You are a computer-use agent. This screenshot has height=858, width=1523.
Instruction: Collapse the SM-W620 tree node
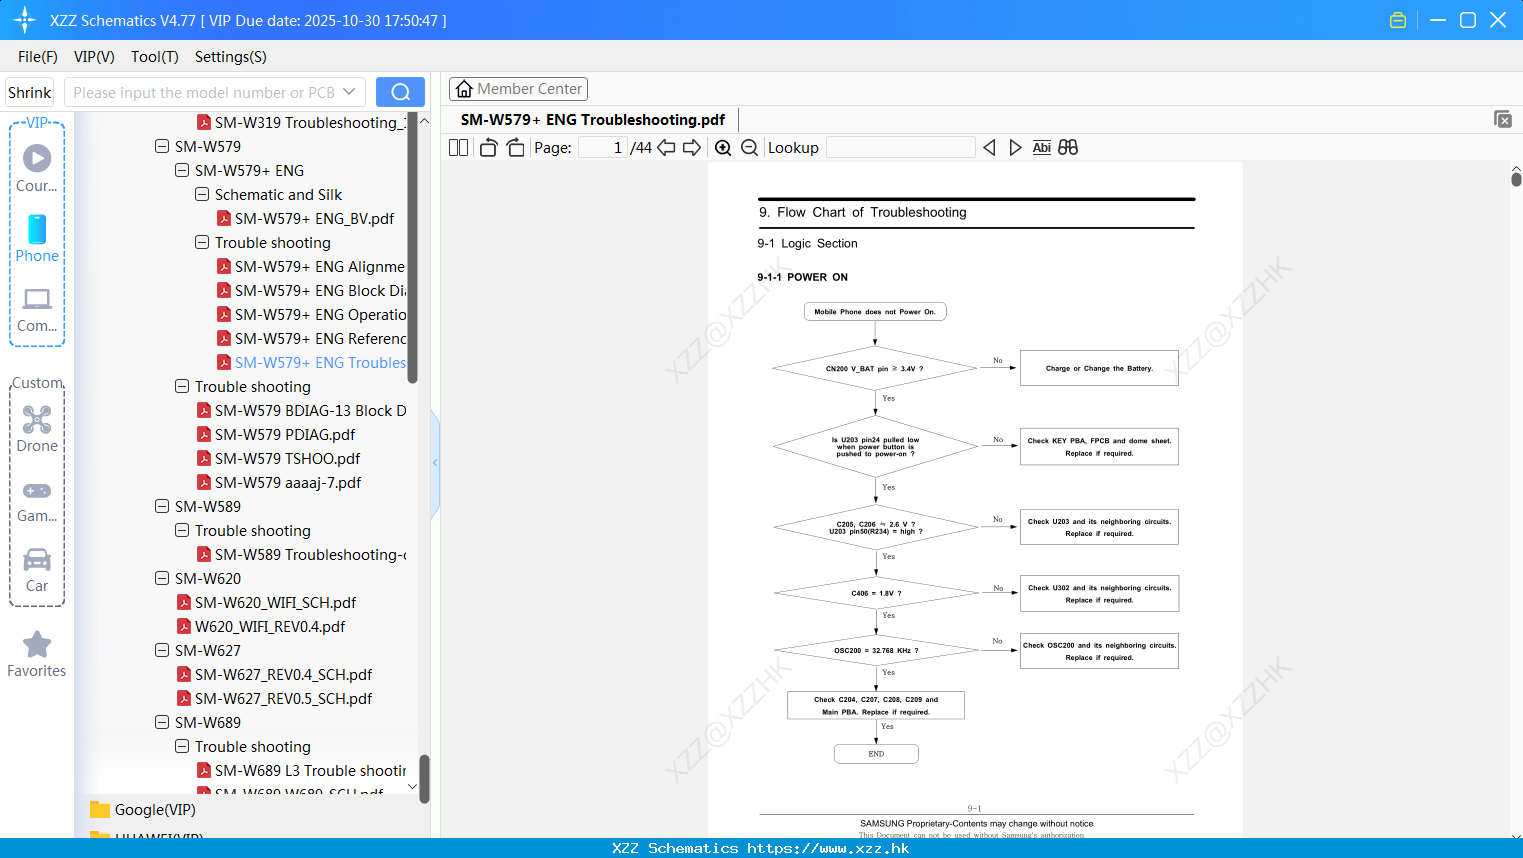pyautogui.click(x=162, y=578)
